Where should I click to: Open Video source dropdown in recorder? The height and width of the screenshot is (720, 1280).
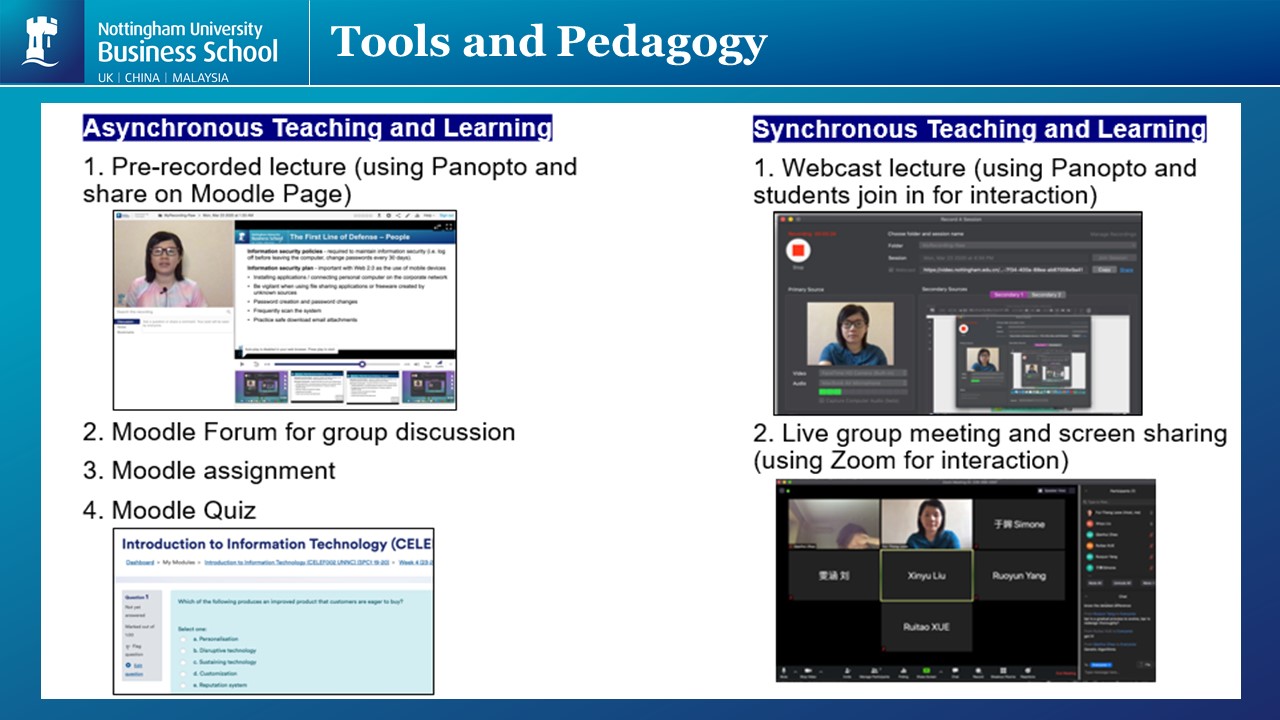[863, 373]
